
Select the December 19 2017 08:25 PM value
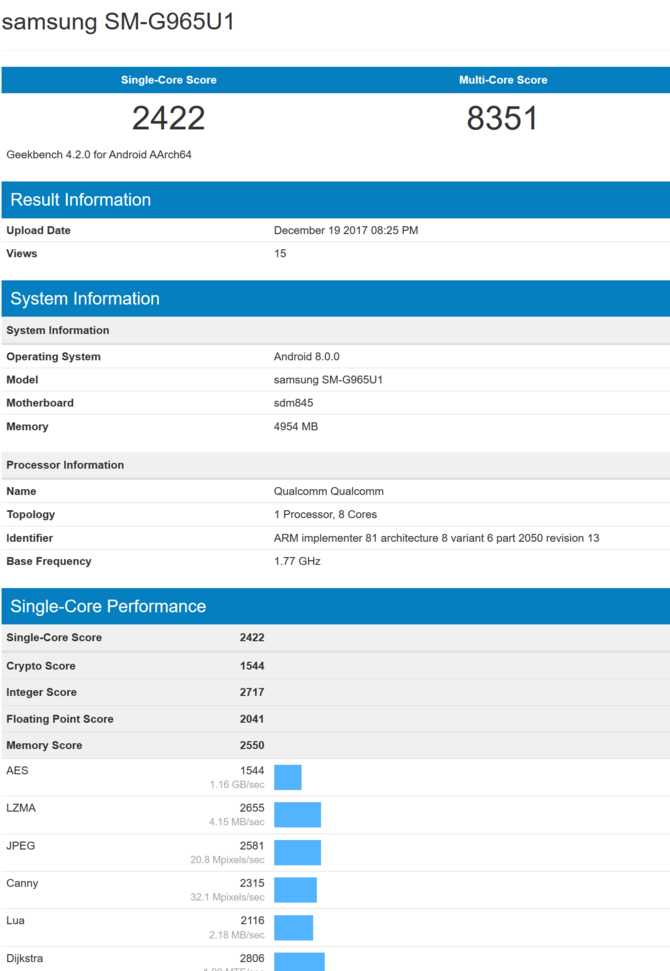point(346,230)
